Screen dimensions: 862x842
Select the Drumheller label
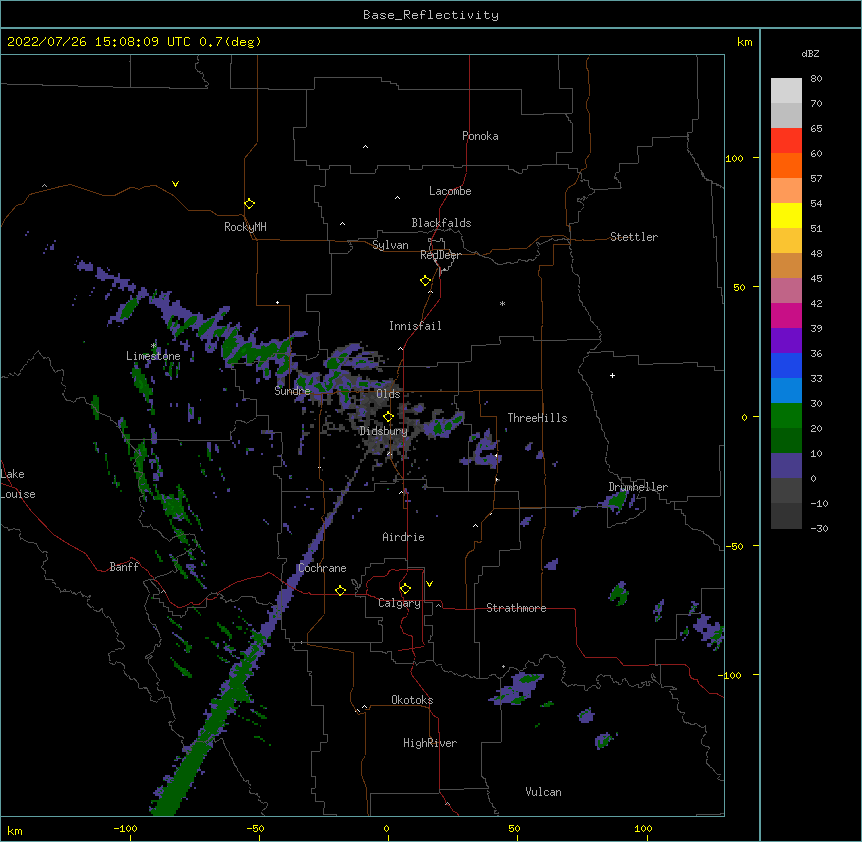tap(638, 487)
